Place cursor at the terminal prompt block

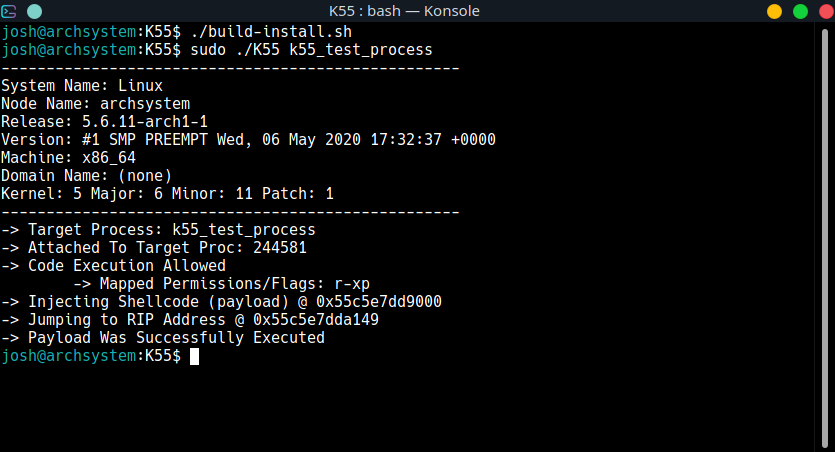(x=194, y=356)
